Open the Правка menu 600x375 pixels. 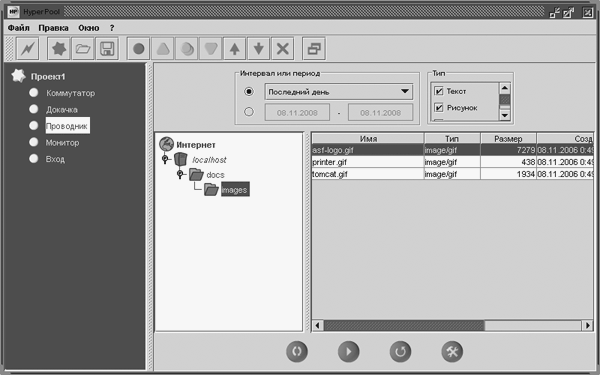point(54,28)
